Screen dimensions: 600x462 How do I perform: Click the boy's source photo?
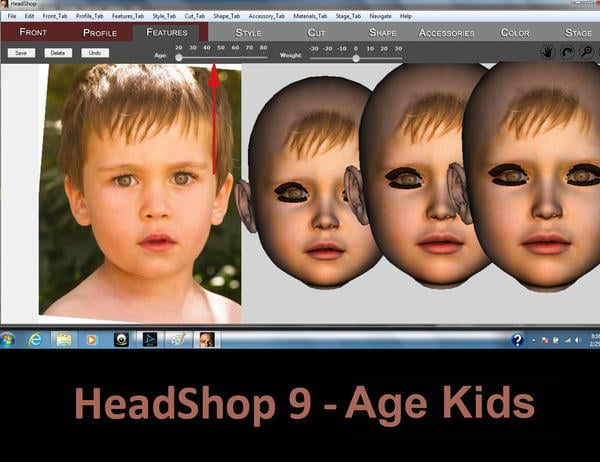(140, 193)
